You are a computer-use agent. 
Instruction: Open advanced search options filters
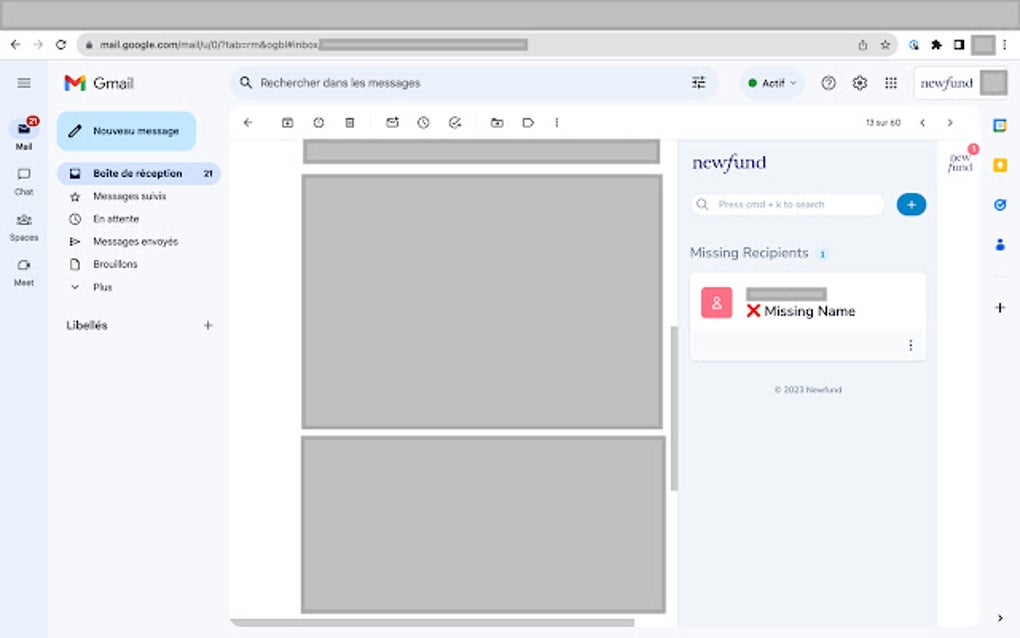click(699, 83)
